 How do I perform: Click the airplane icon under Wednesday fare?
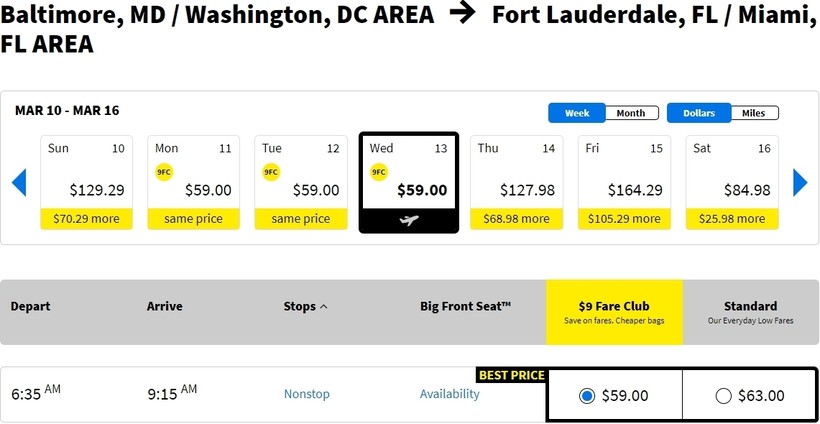point(408,219)
